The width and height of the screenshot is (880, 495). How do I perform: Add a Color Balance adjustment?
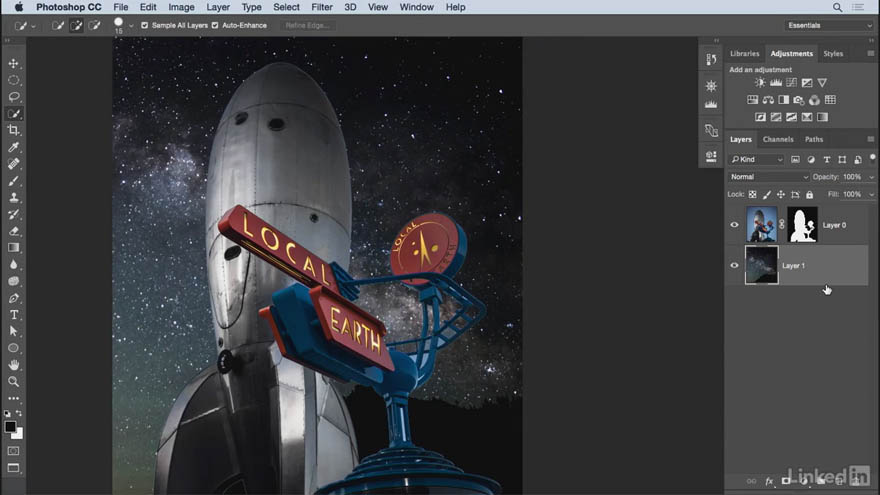pyautogui.click(x=768, y=100)
